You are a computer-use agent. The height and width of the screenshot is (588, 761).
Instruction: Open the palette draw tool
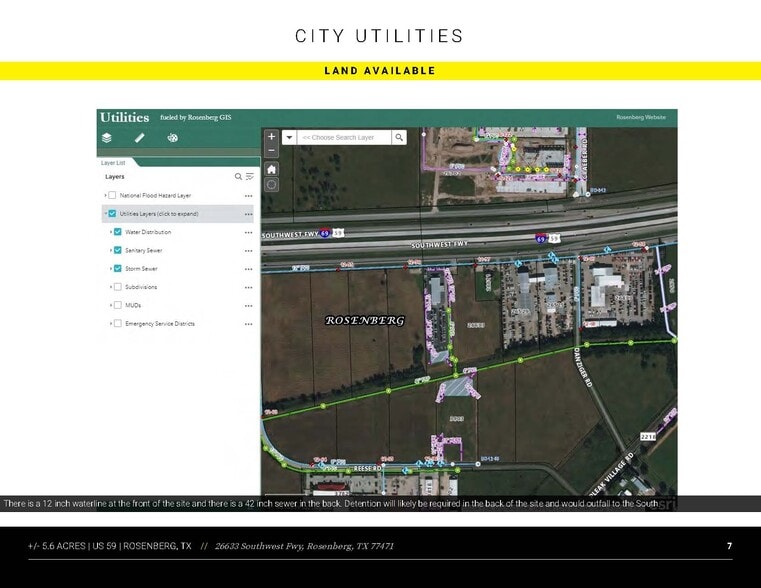tap(172, 138)
